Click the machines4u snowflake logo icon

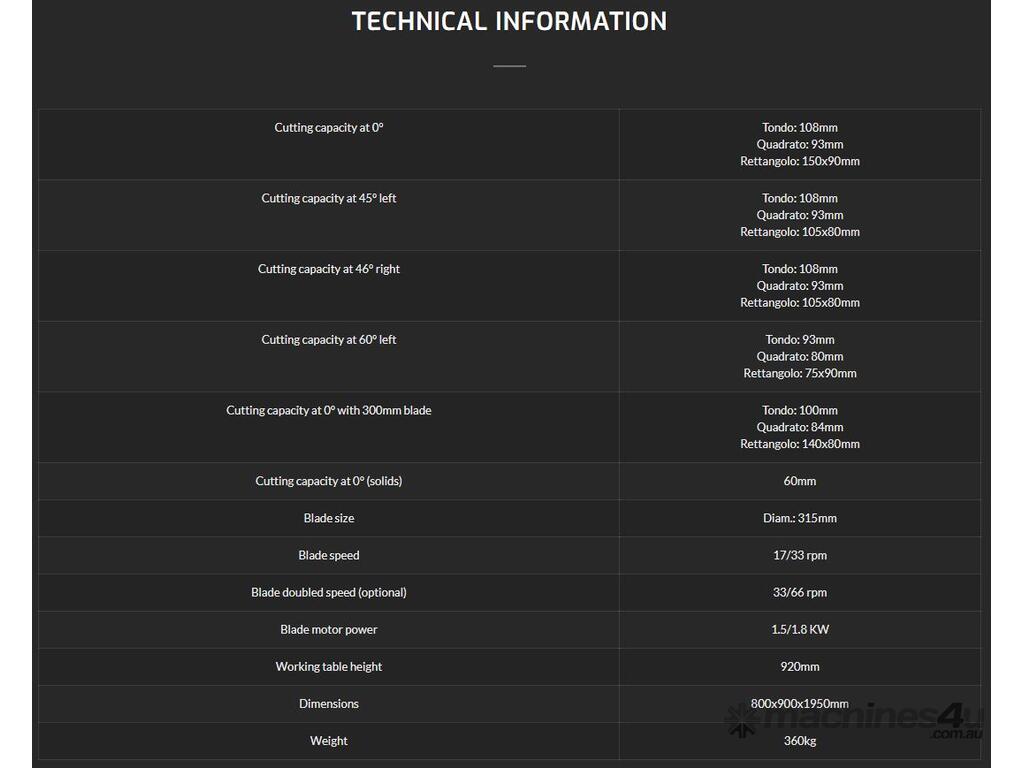click(x=743, y=721)
